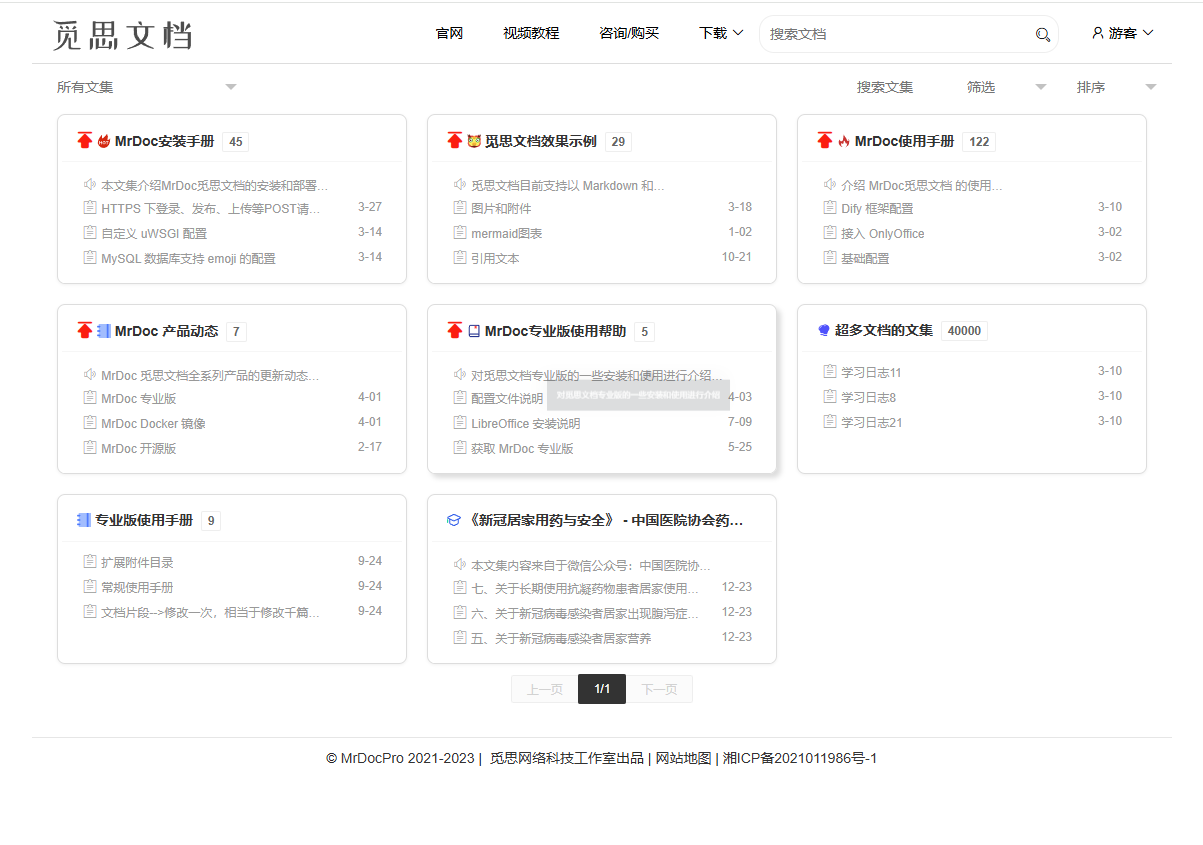Image resolution: width=1203 pixels, height=845 pixels.
Task: Open 咨询/购买 in the navigation bar
Action: (x=629, y=33)
